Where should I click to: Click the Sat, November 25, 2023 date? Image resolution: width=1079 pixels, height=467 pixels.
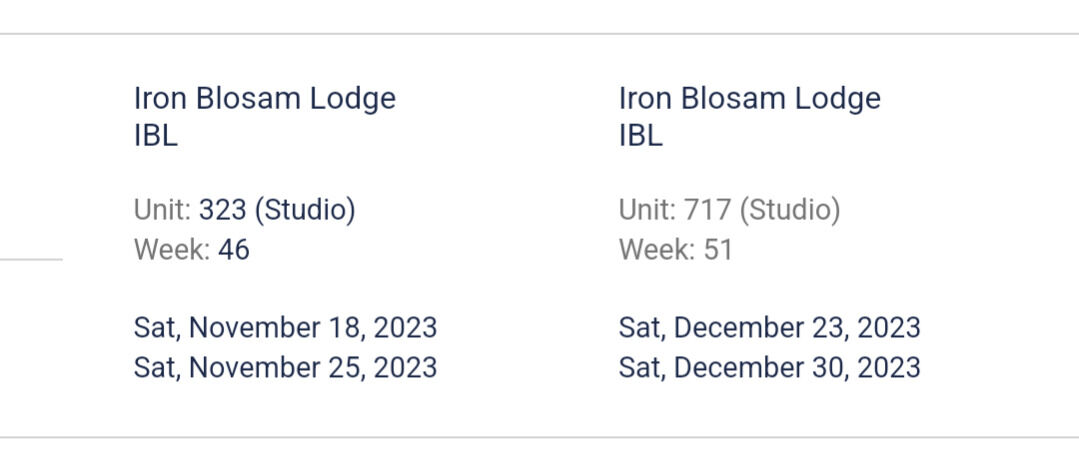[285, 367]
